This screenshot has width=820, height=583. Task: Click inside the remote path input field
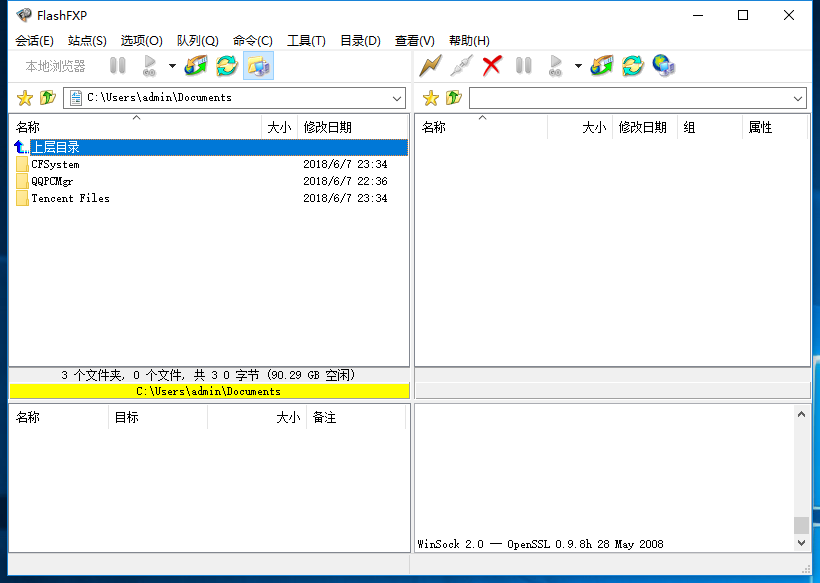630,98
